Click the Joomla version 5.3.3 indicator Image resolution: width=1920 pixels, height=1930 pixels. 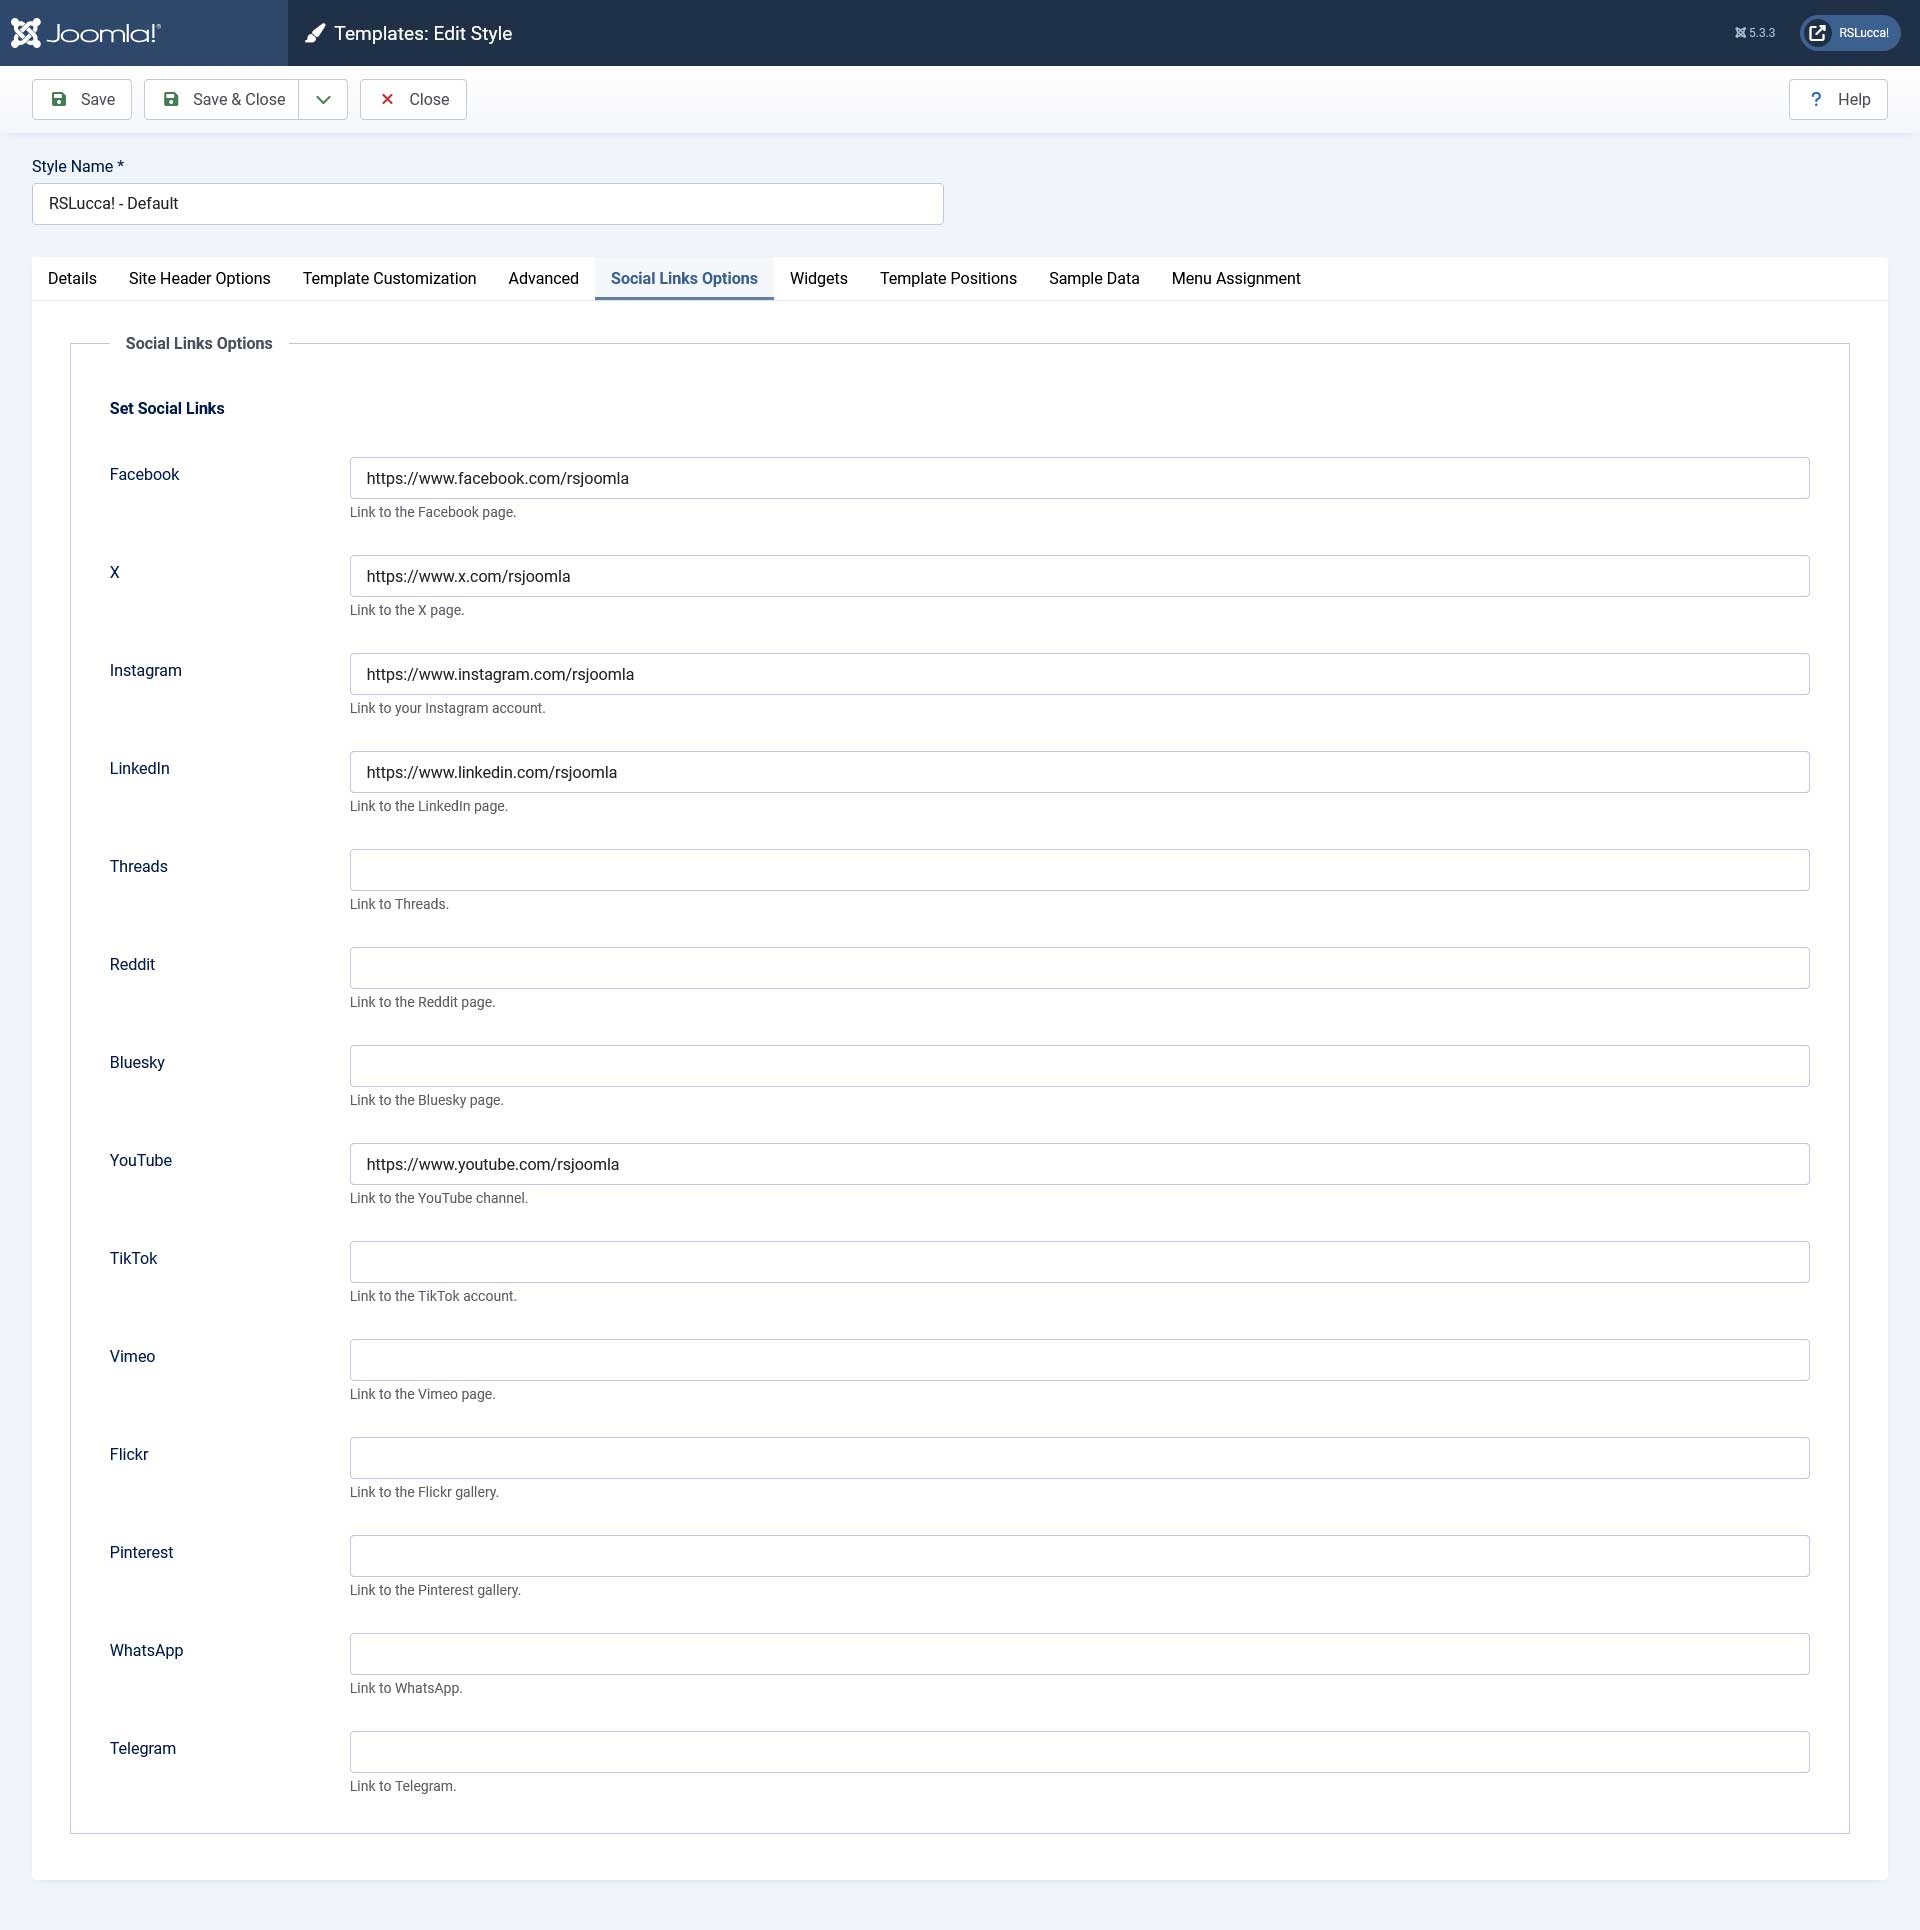pyautogui.click(x=1755, y=33)
